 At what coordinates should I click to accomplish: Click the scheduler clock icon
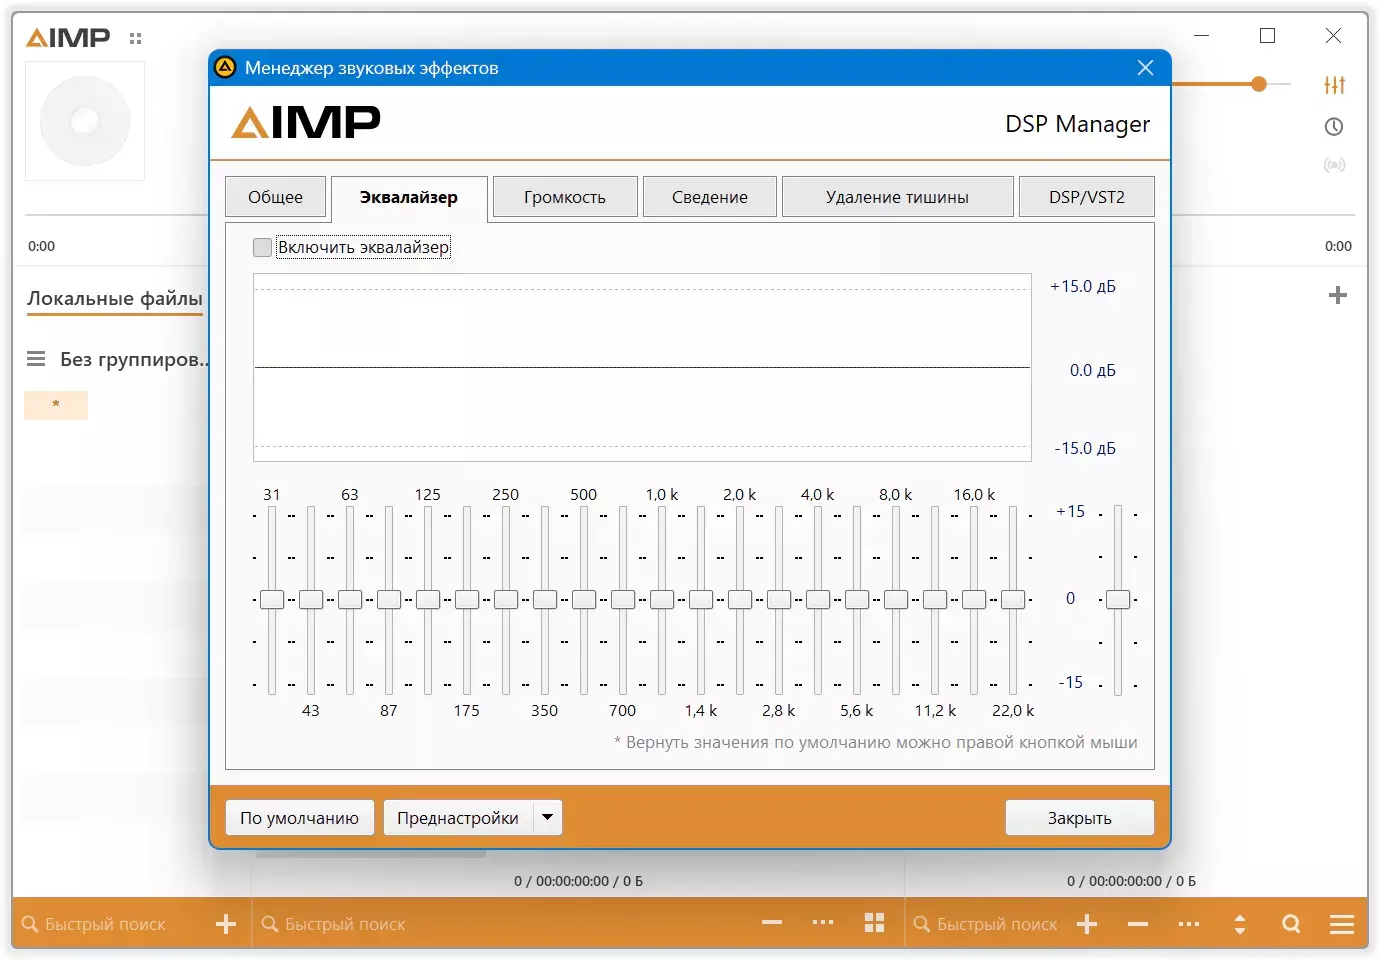(x=1334, y=127)
